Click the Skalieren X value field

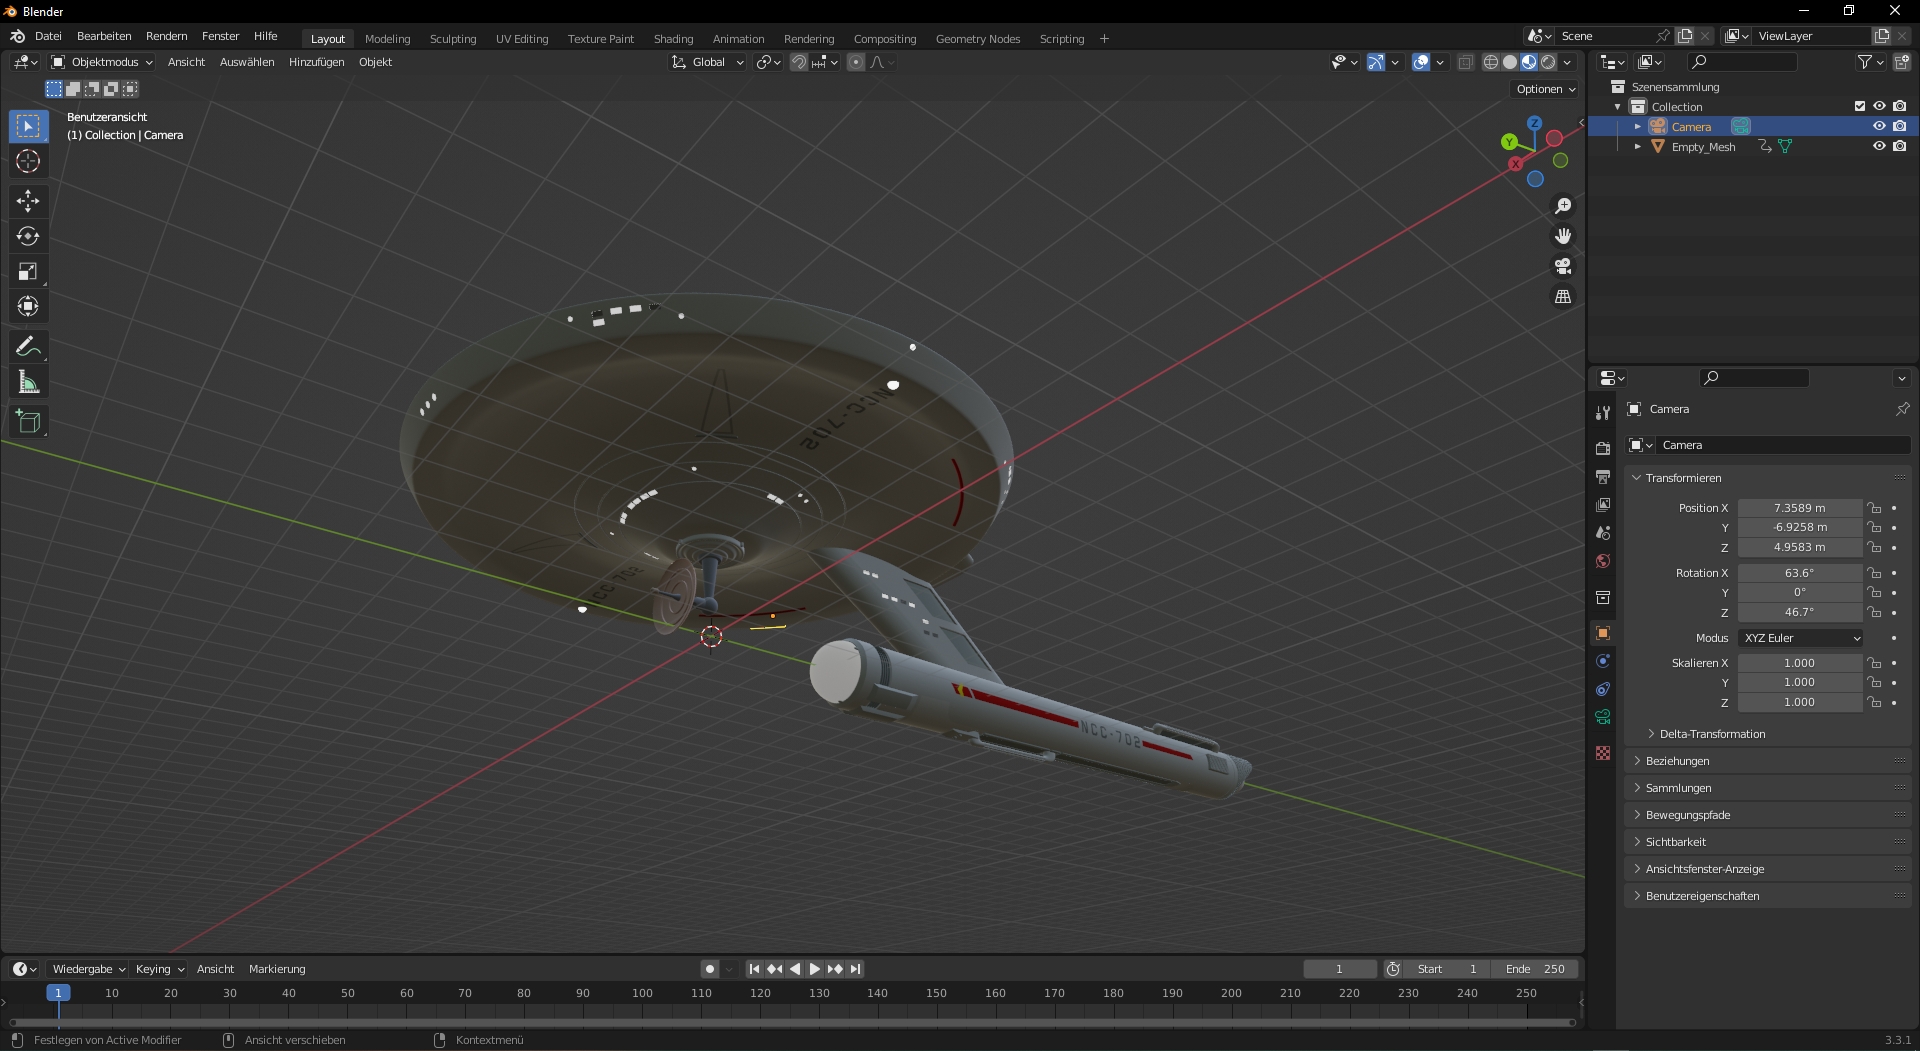(x=1800, y=663)
